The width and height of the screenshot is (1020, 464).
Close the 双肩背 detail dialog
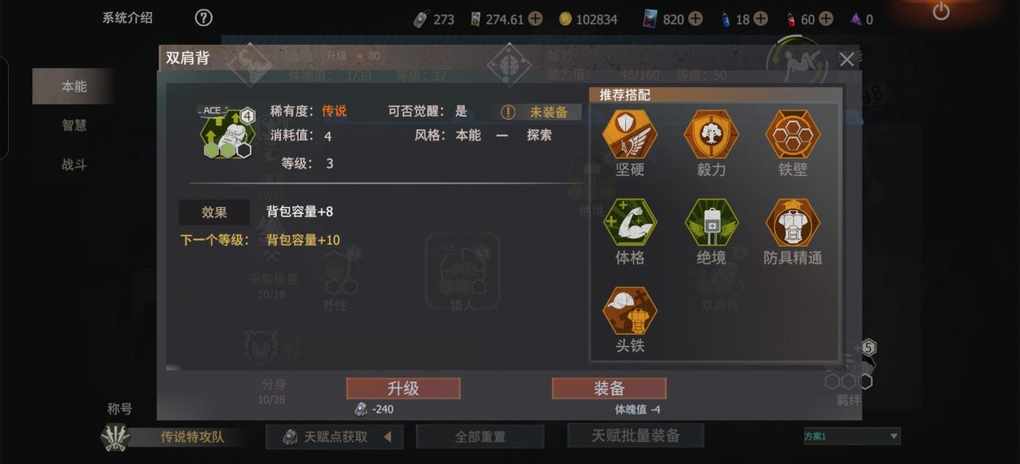(846, 60)
